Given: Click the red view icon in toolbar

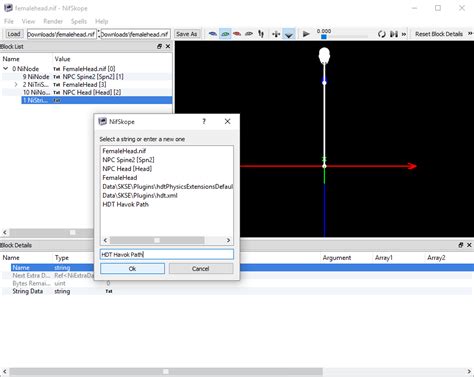Looking at the screenshot, I should (237, 34).
